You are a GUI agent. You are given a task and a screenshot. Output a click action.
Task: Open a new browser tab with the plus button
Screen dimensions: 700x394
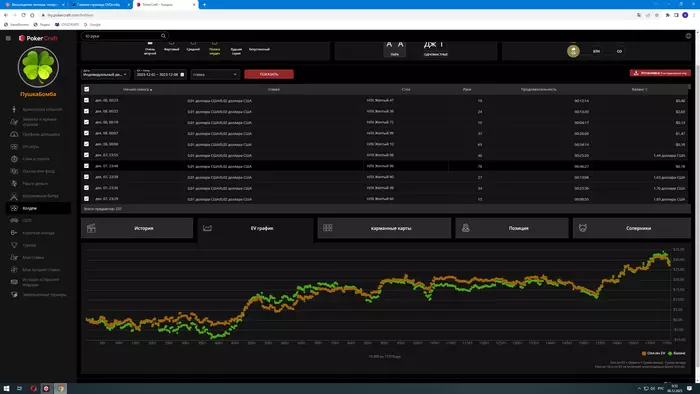point(204,4)
